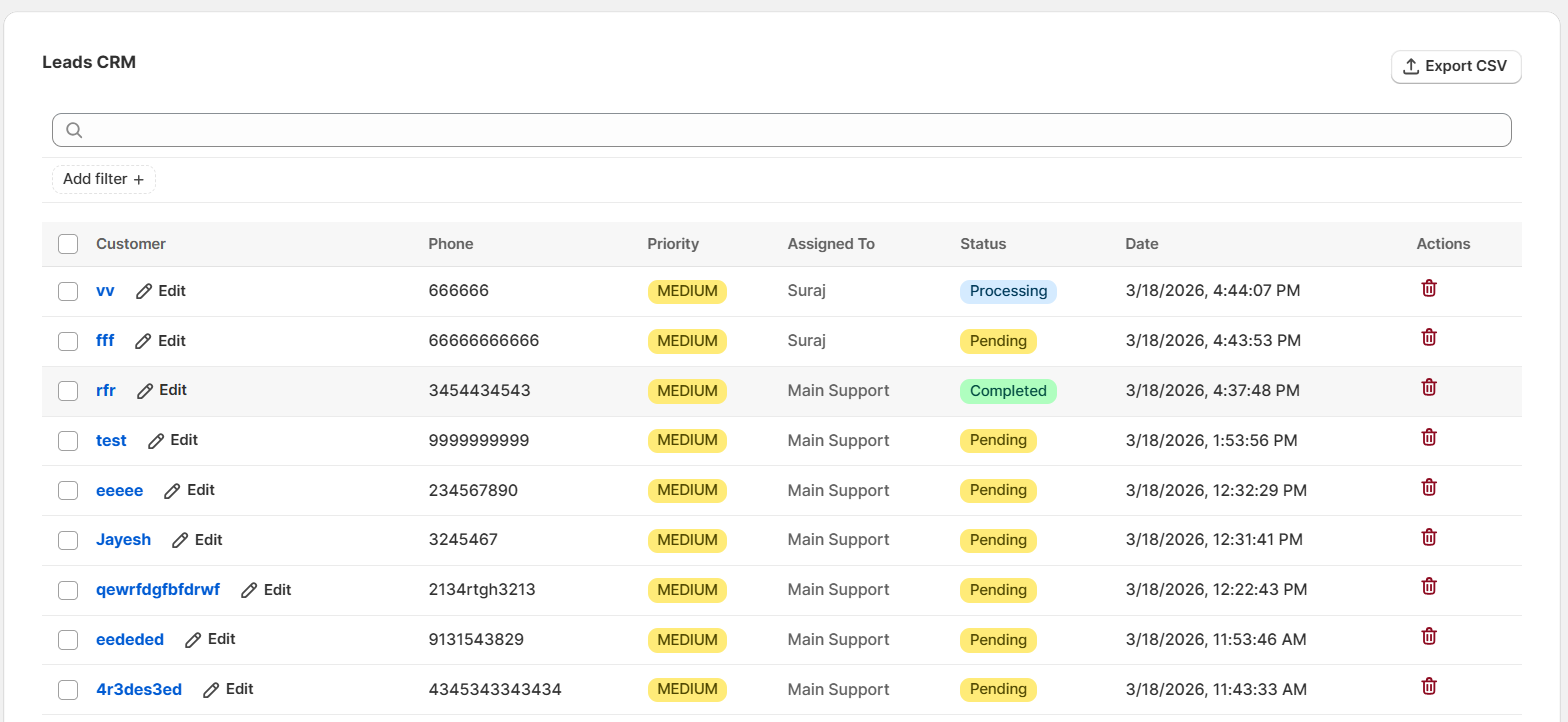Toggle the select-all checkbox in header

68,244
